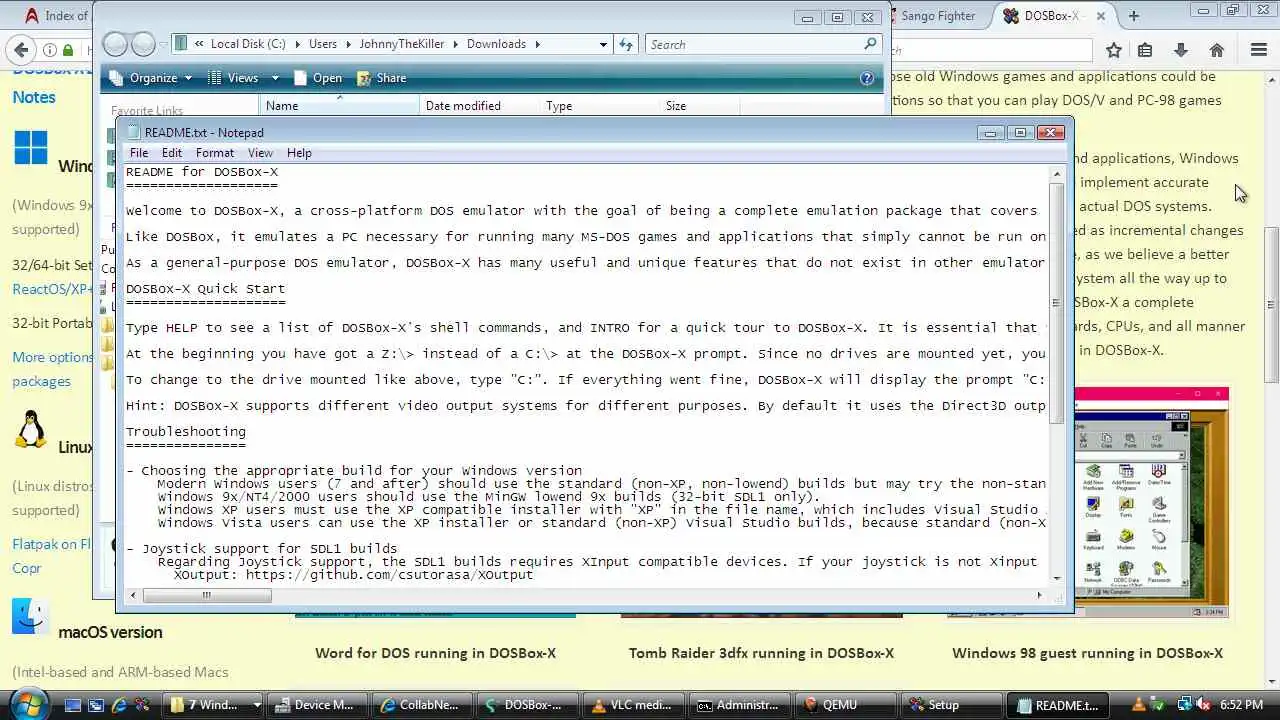
Task: Click the Notepad title bar icon
Action: coord(133,132)
